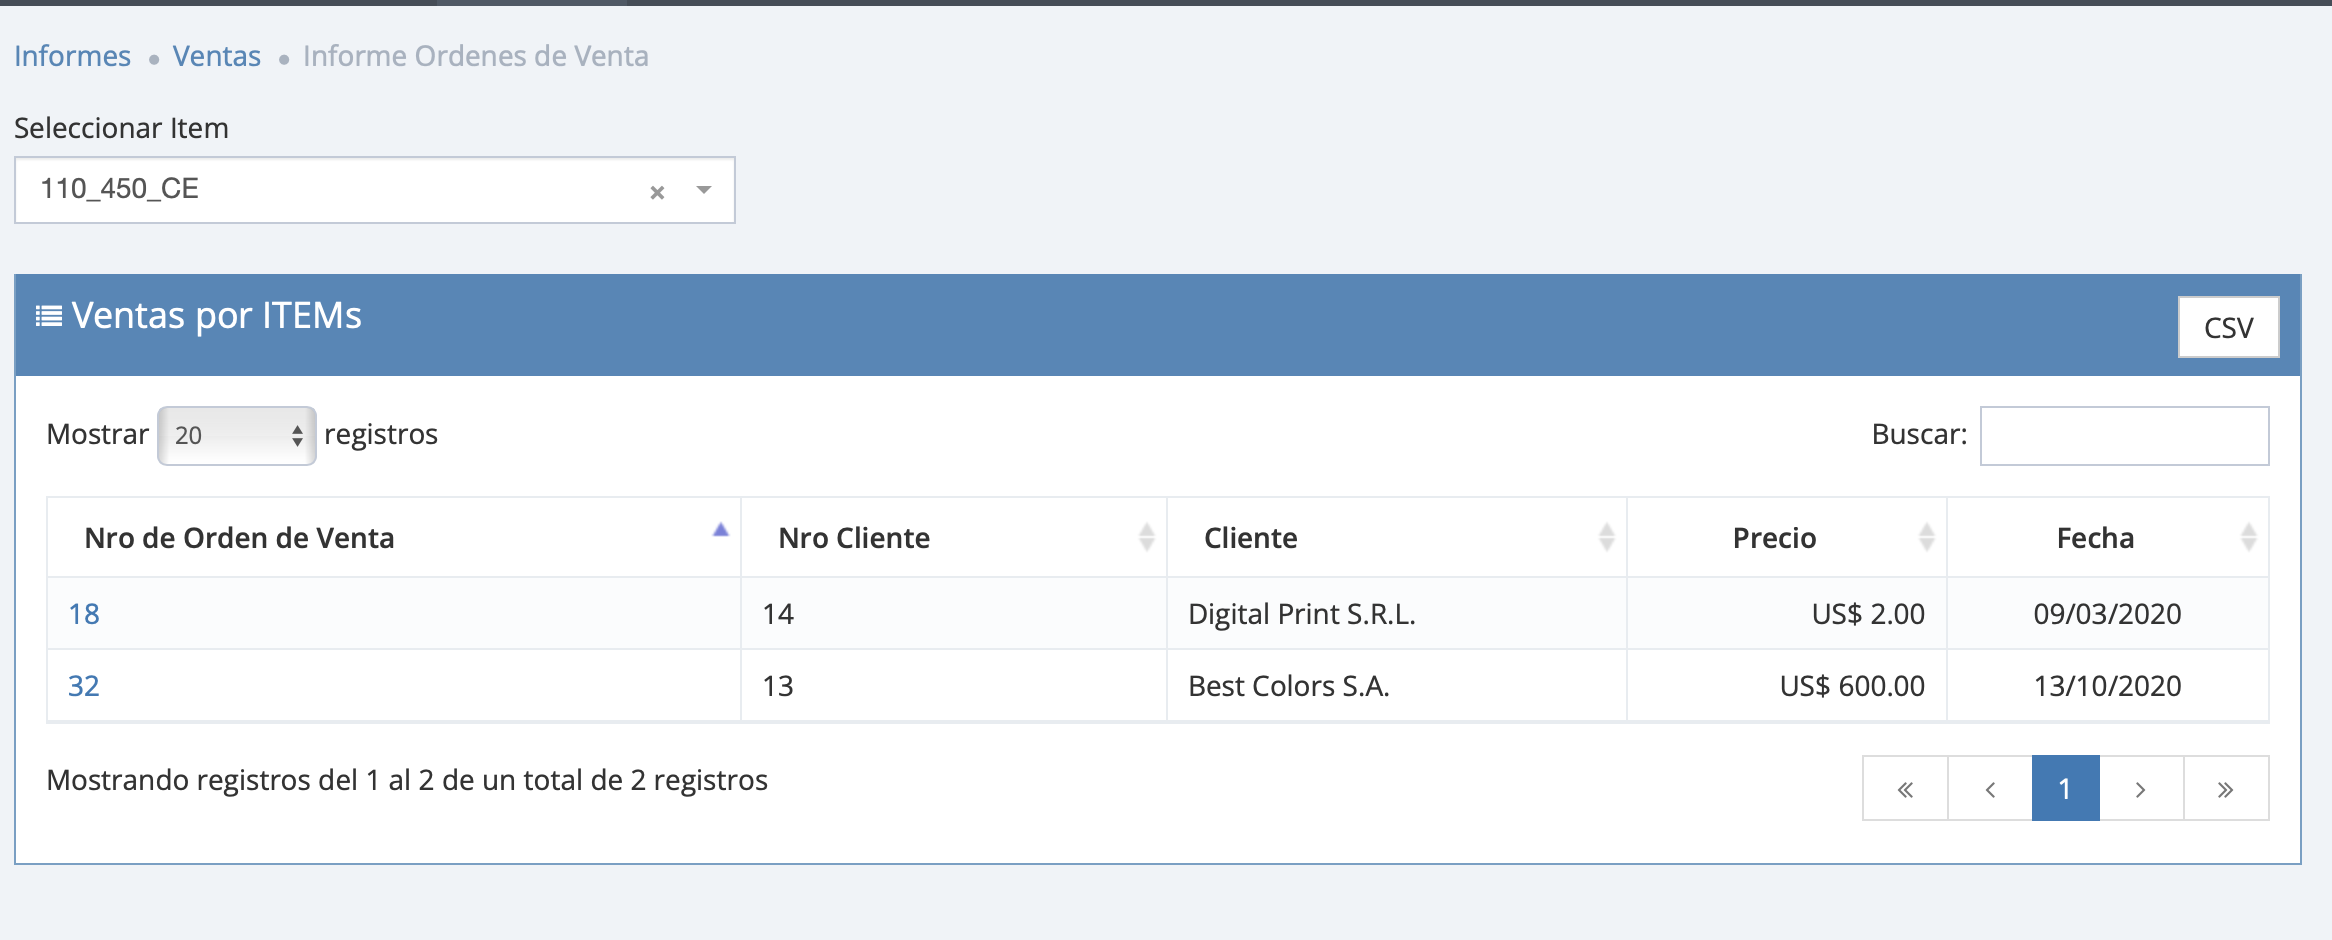Jump to last page of results
The image size is (2332, 940).
click(x=2225, y=789)
